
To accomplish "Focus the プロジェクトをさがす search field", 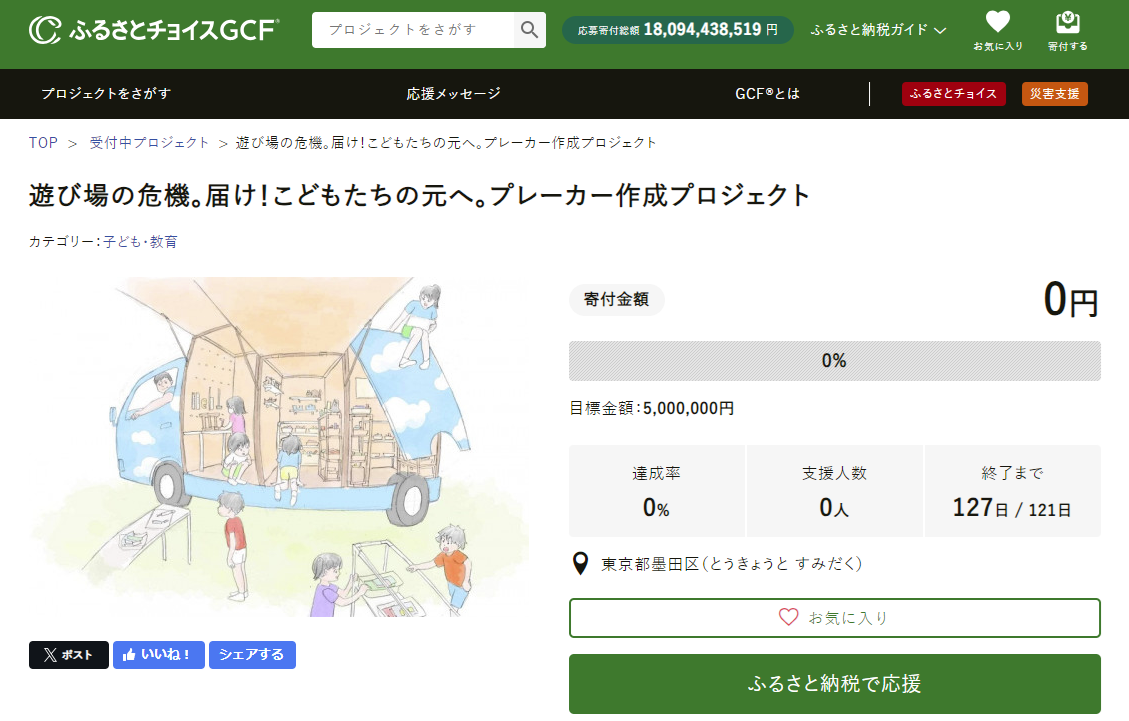I will click(x=413, y=30).
